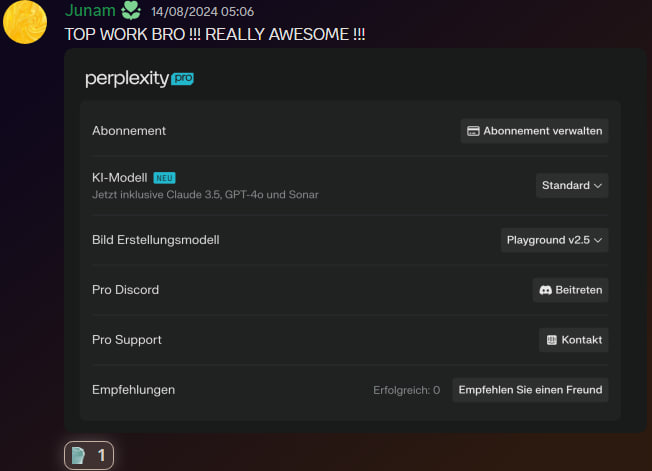The image size is (652, 471).
Task: Click the Erfolgreich: 0 referral counter
Action: [406, 390]
